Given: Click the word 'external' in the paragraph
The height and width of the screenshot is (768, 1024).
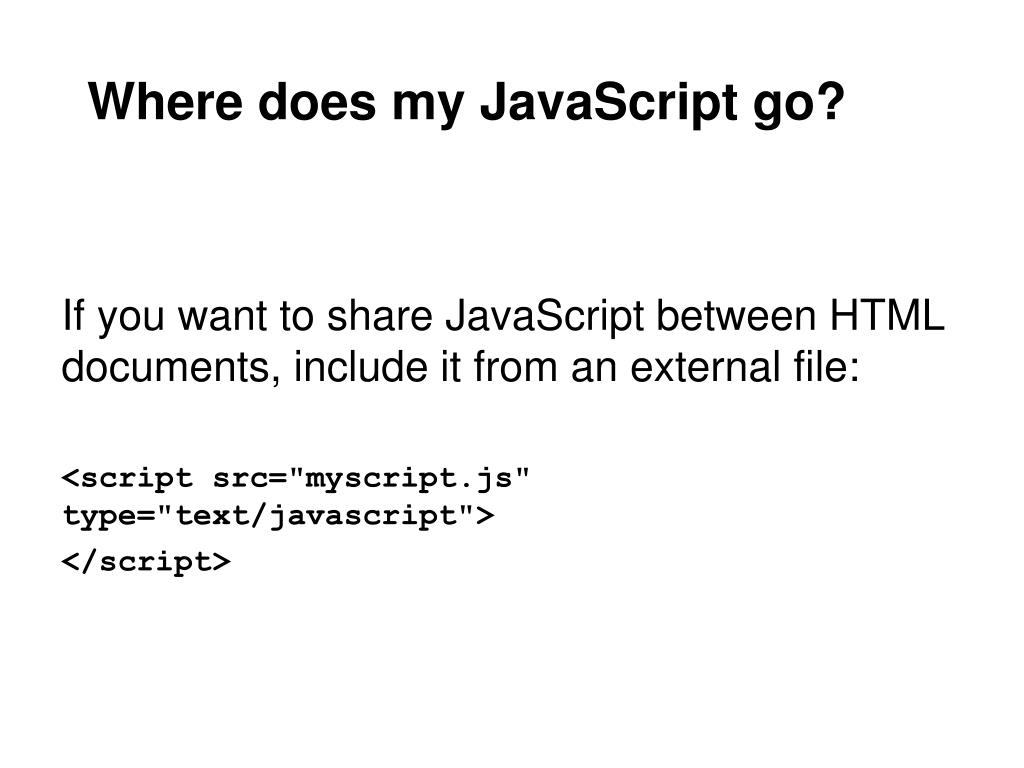Looking at the screenshot, I should [x=705, y=366].
